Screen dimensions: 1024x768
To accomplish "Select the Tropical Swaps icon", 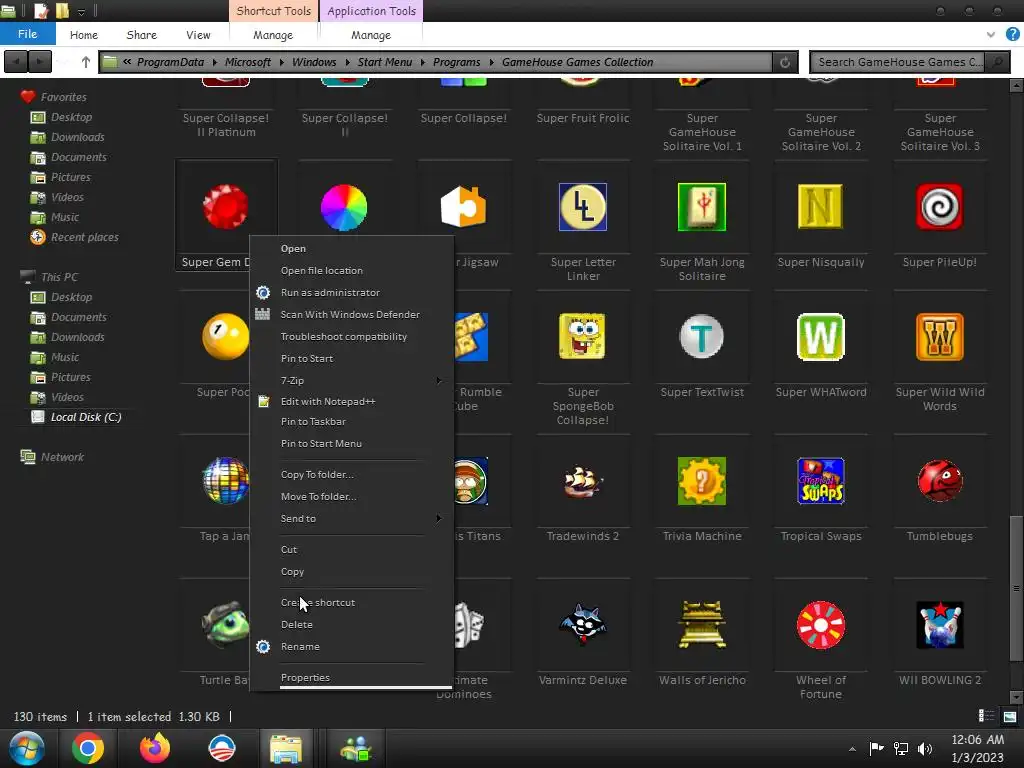I will 821,481.
